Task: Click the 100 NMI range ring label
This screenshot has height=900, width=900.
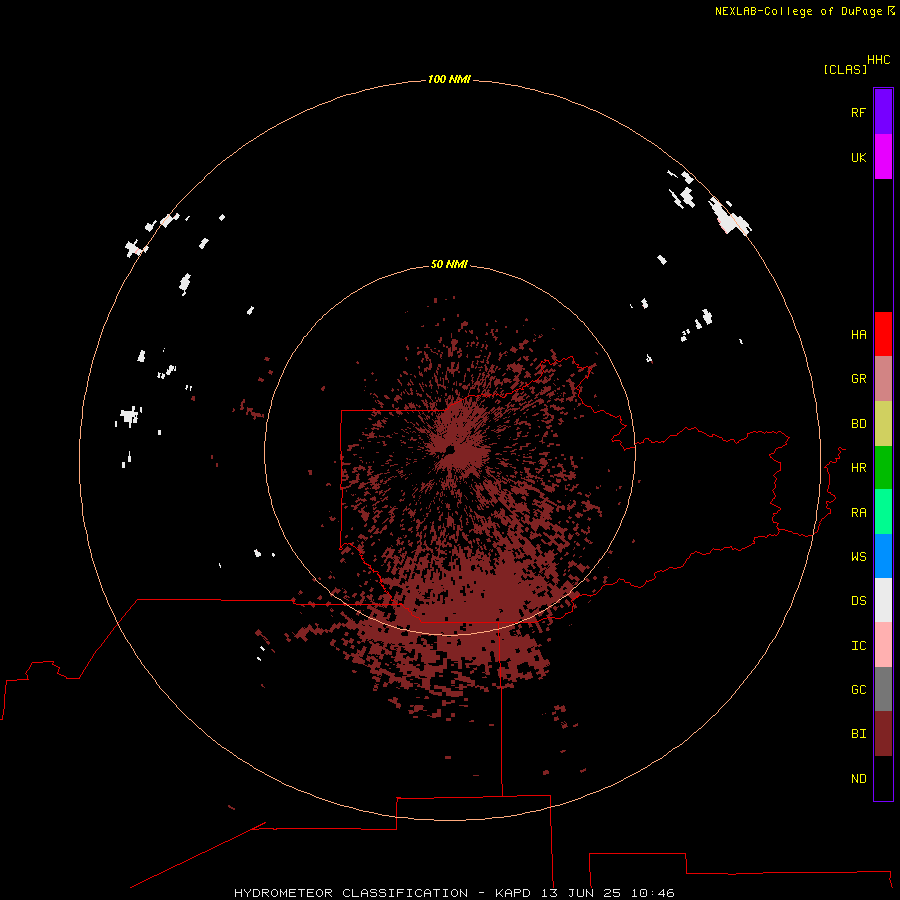Action: [x=449, y=79]
